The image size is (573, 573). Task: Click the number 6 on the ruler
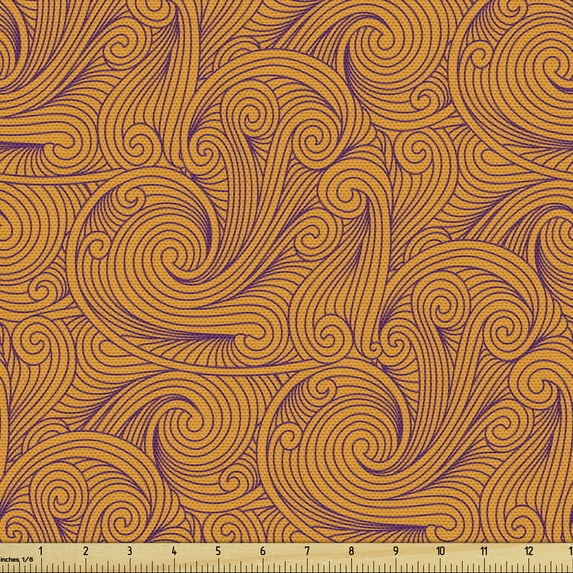point(262,550)
